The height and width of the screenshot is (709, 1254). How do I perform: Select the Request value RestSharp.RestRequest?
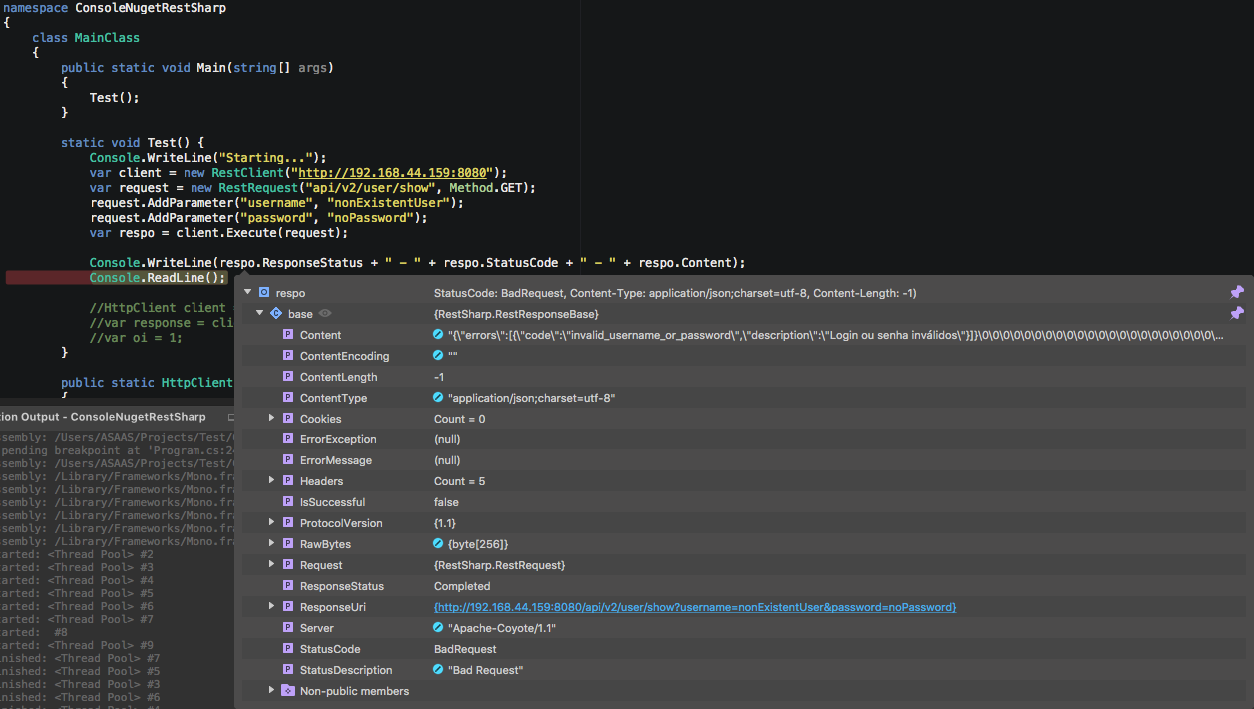tap(499, 565)
